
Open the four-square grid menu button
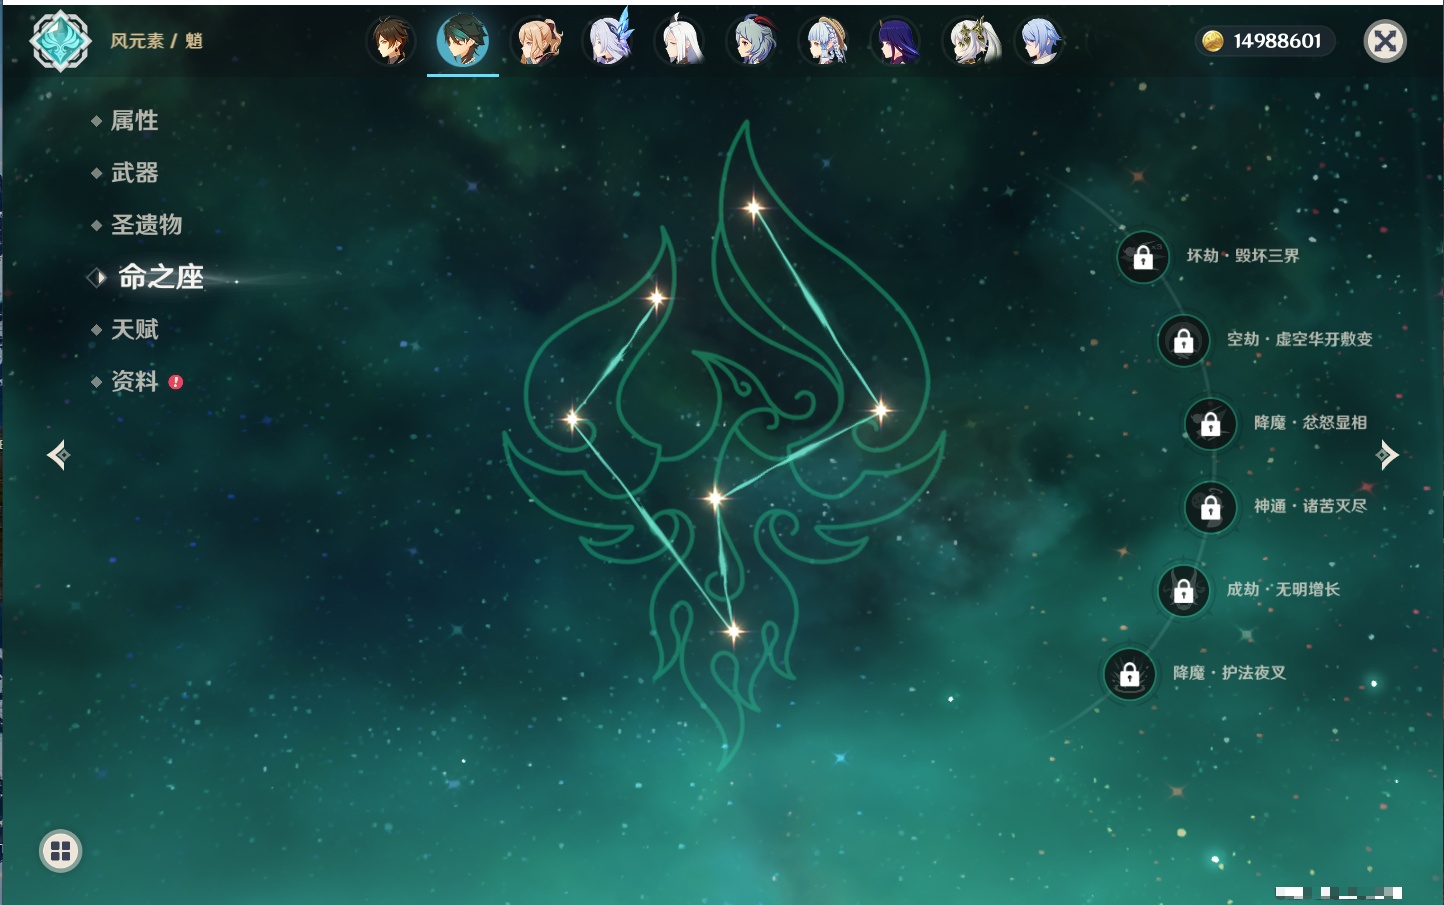coord(61,851)
